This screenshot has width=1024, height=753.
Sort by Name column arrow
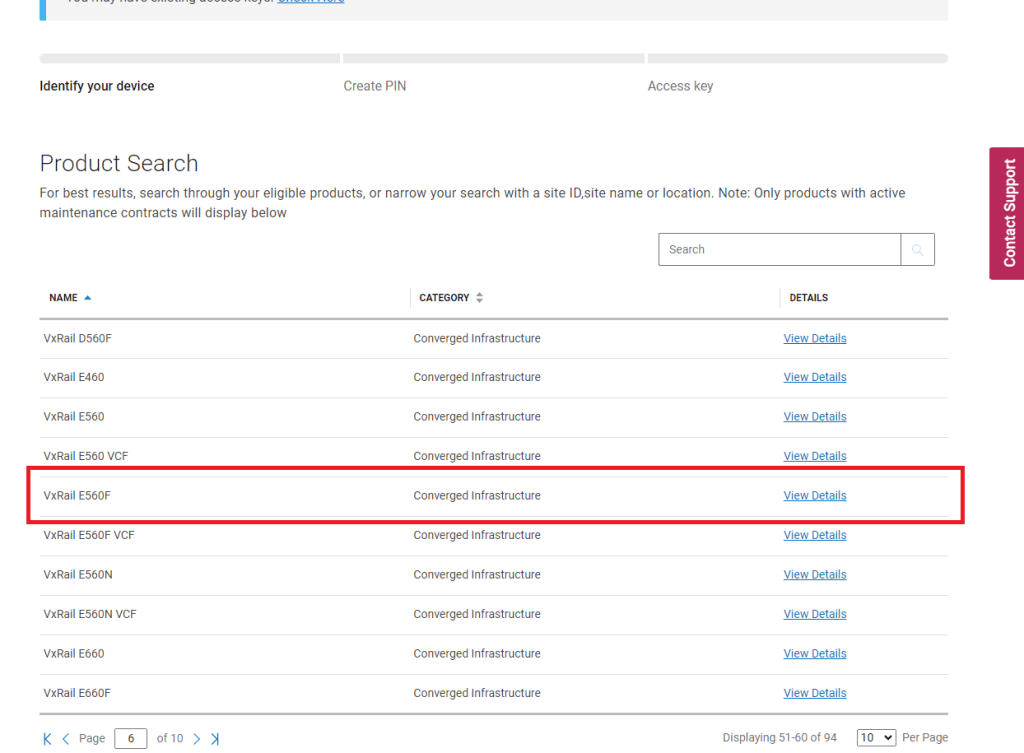pos(88,298)
